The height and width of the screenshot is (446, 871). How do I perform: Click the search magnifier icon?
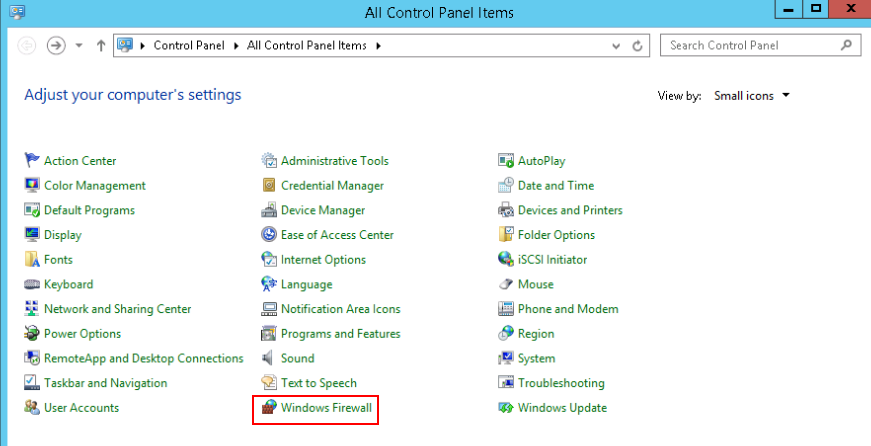(x=846, y=45)
